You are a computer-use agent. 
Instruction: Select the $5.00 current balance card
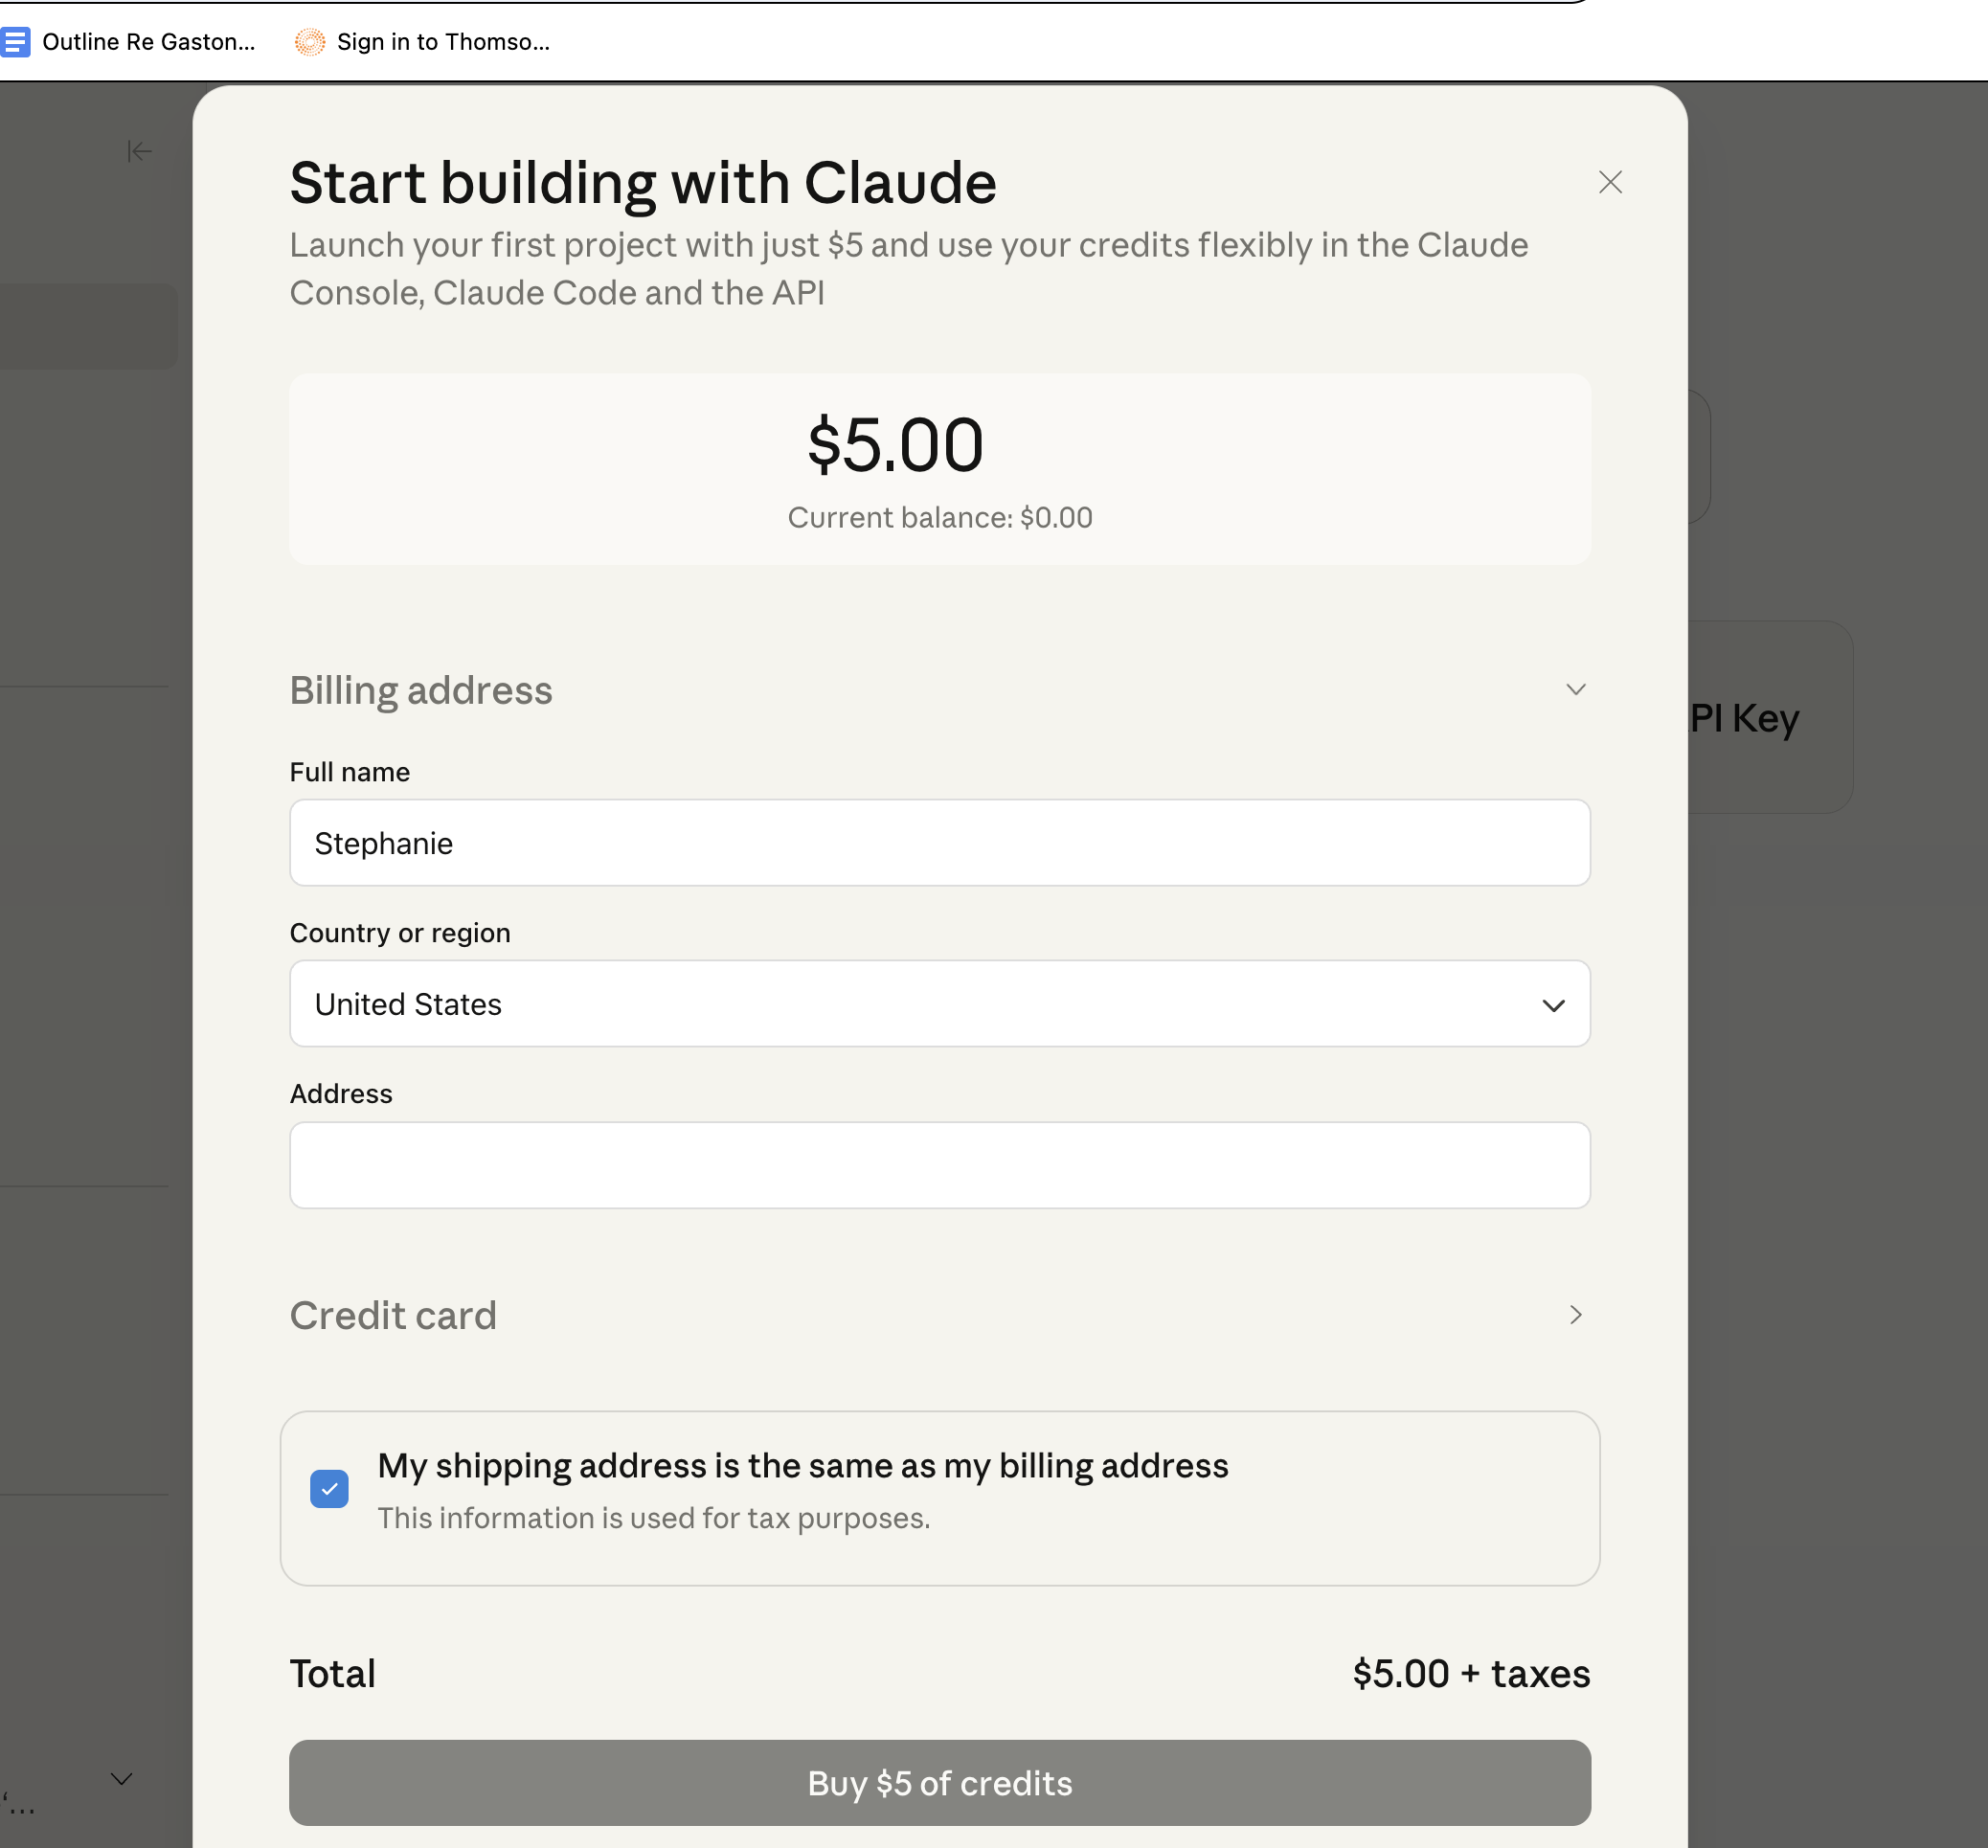pyautogui.click(x=939, y=469)
